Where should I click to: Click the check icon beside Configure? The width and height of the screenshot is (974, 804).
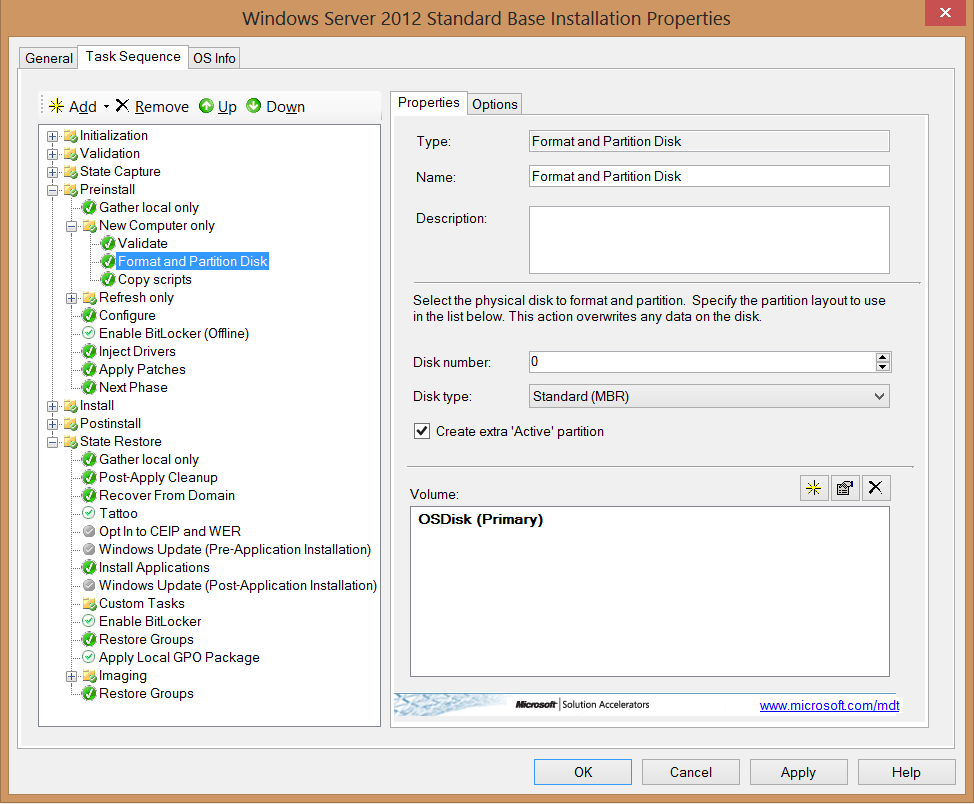(89, 316)
